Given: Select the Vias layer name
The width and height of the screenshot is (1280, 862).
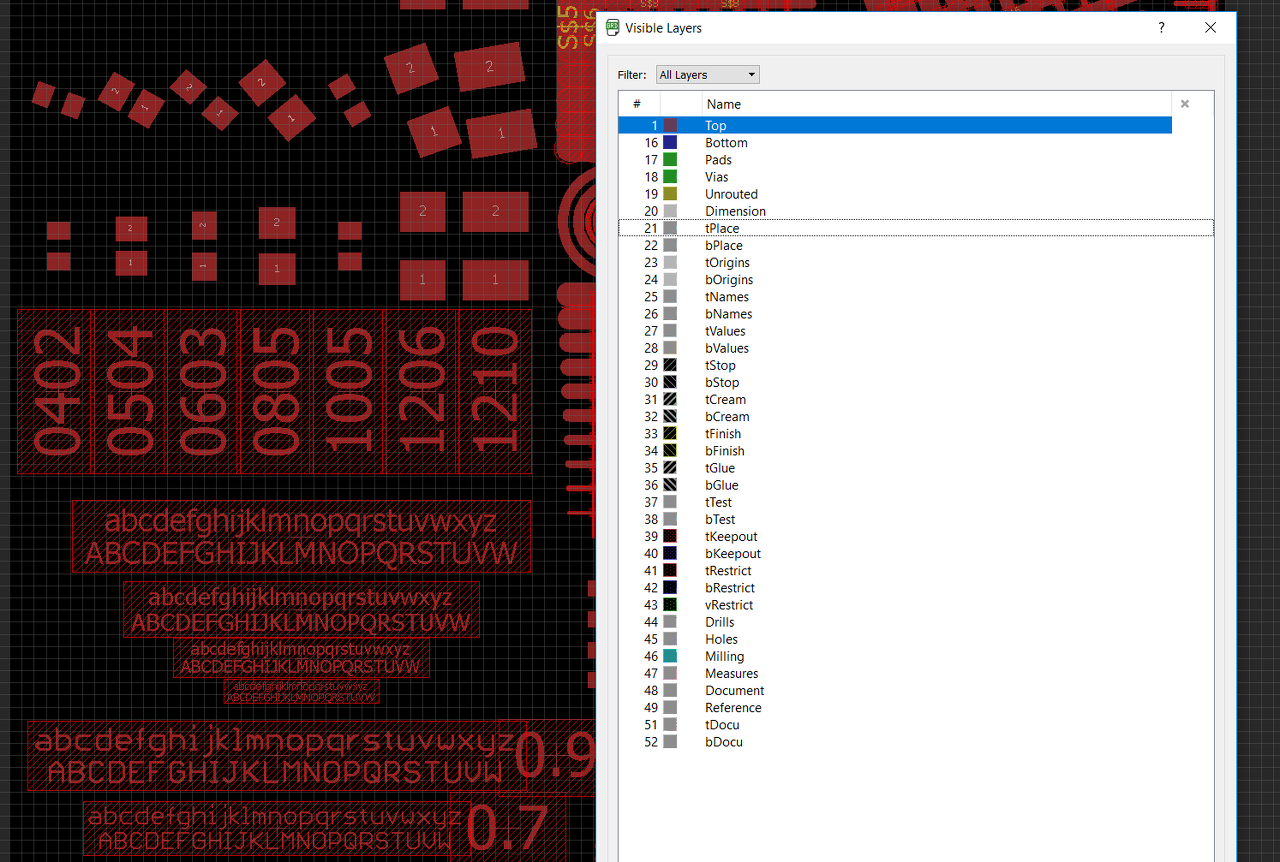Looking at the screenshot, I should click(x=716, y=177).
